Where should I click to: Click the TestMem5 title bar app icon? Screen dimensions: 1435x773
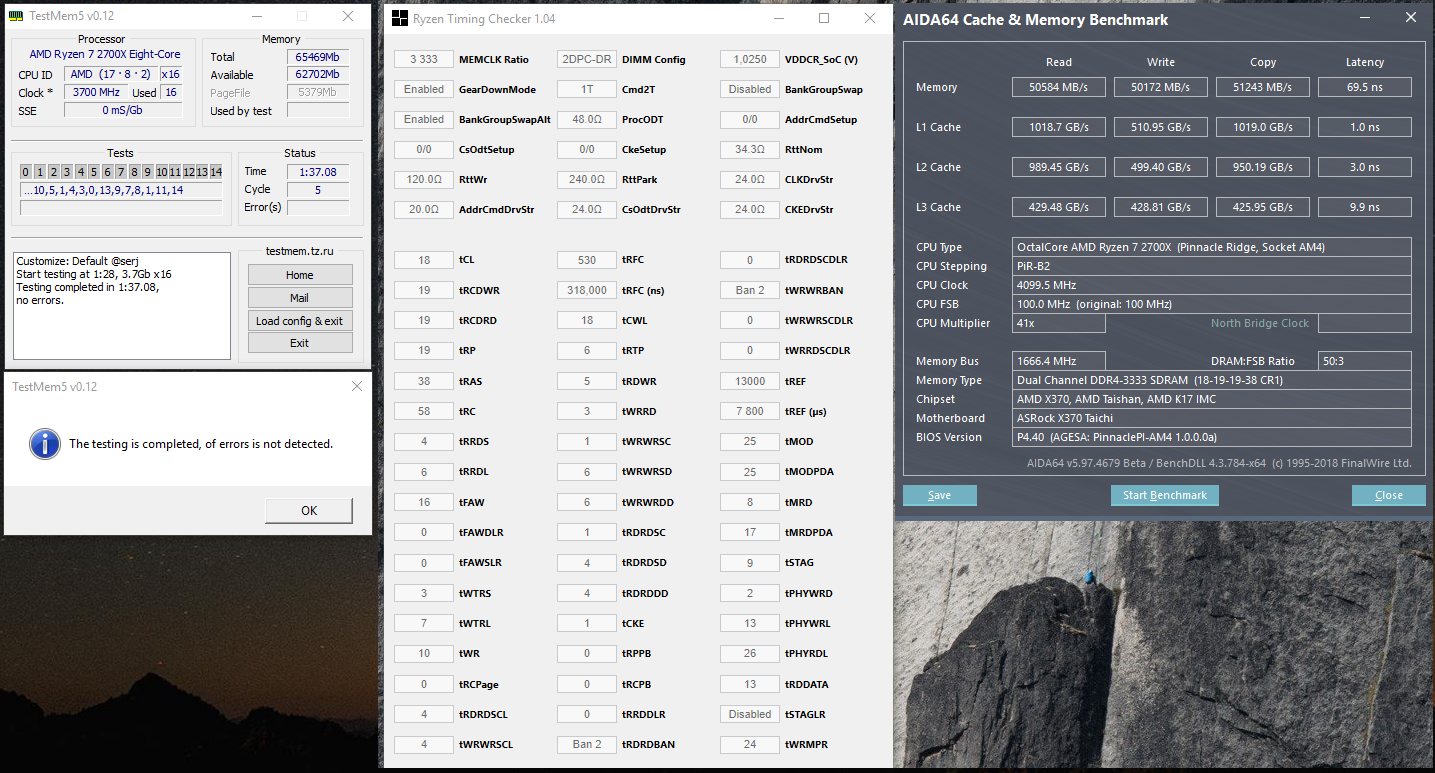(x=16, y=16)
